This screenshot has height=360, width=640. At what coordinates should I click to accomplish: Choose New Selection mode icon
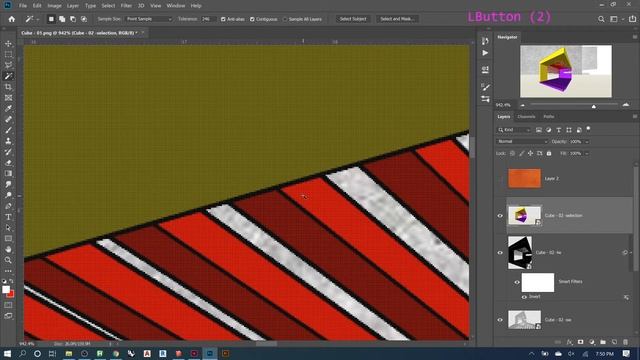pyautogui.click(x=51, y=19)
